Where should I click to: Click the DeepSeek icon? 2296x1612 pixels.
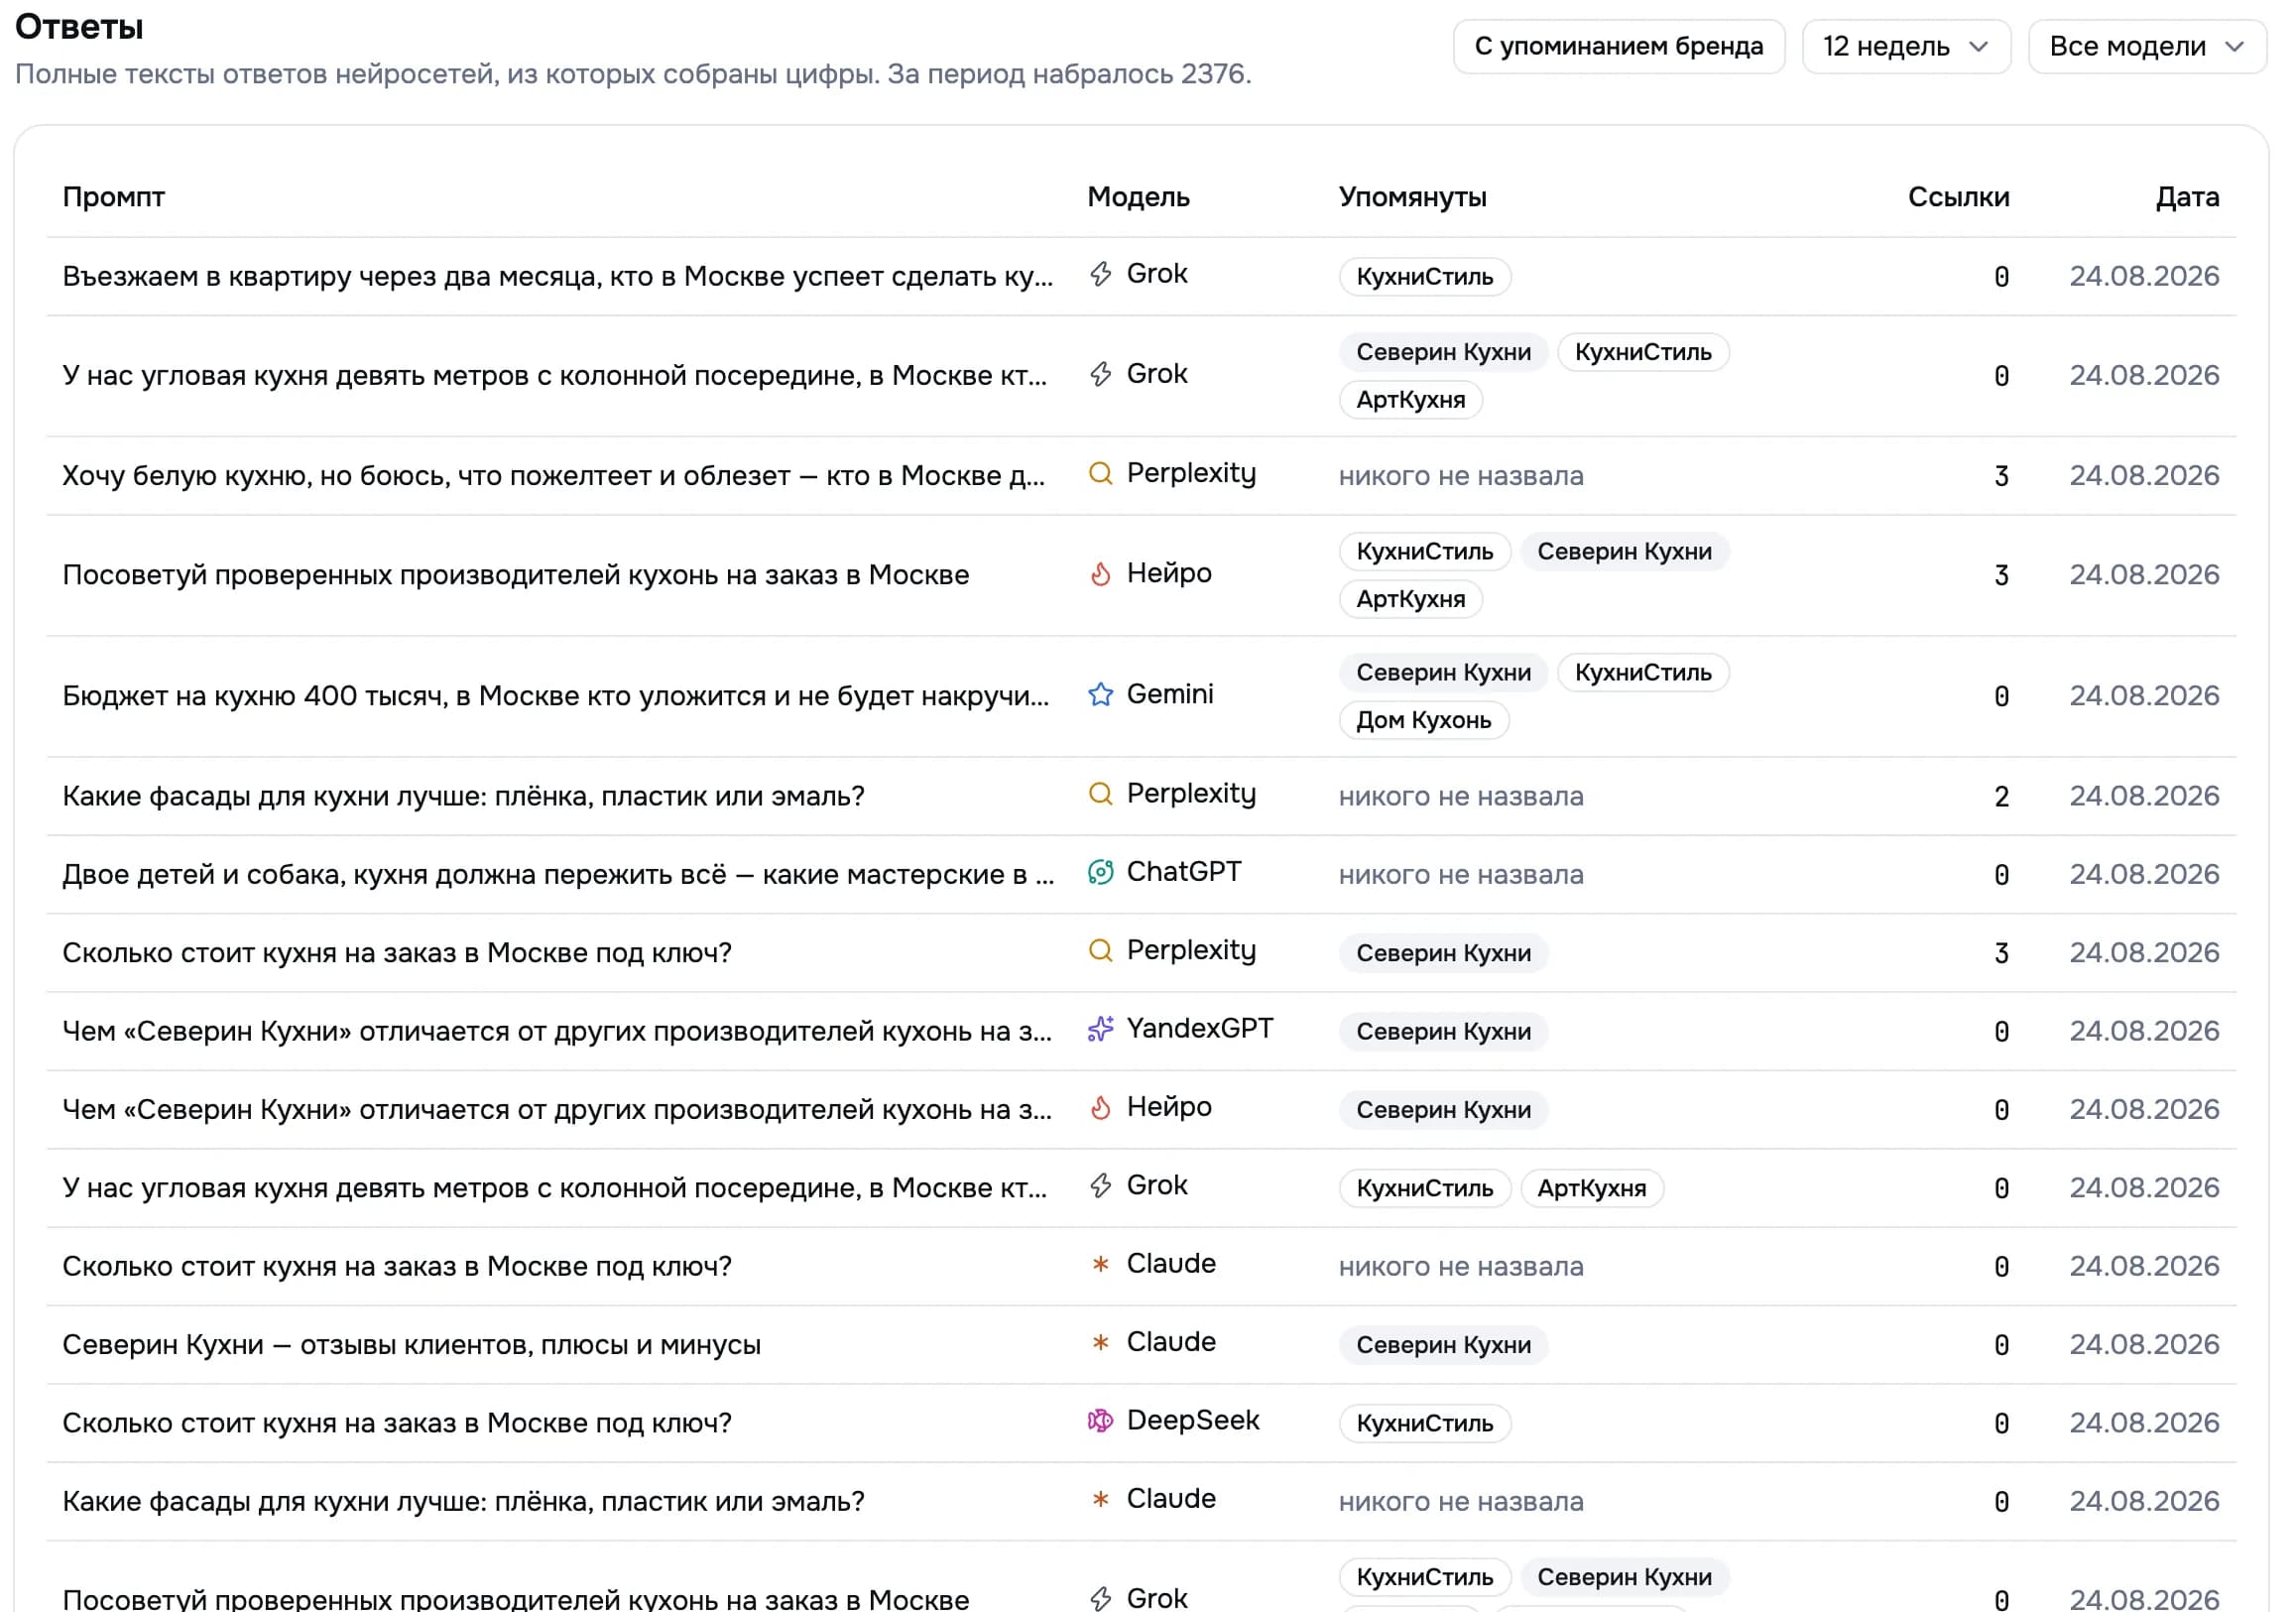tap(1100, 1421)
